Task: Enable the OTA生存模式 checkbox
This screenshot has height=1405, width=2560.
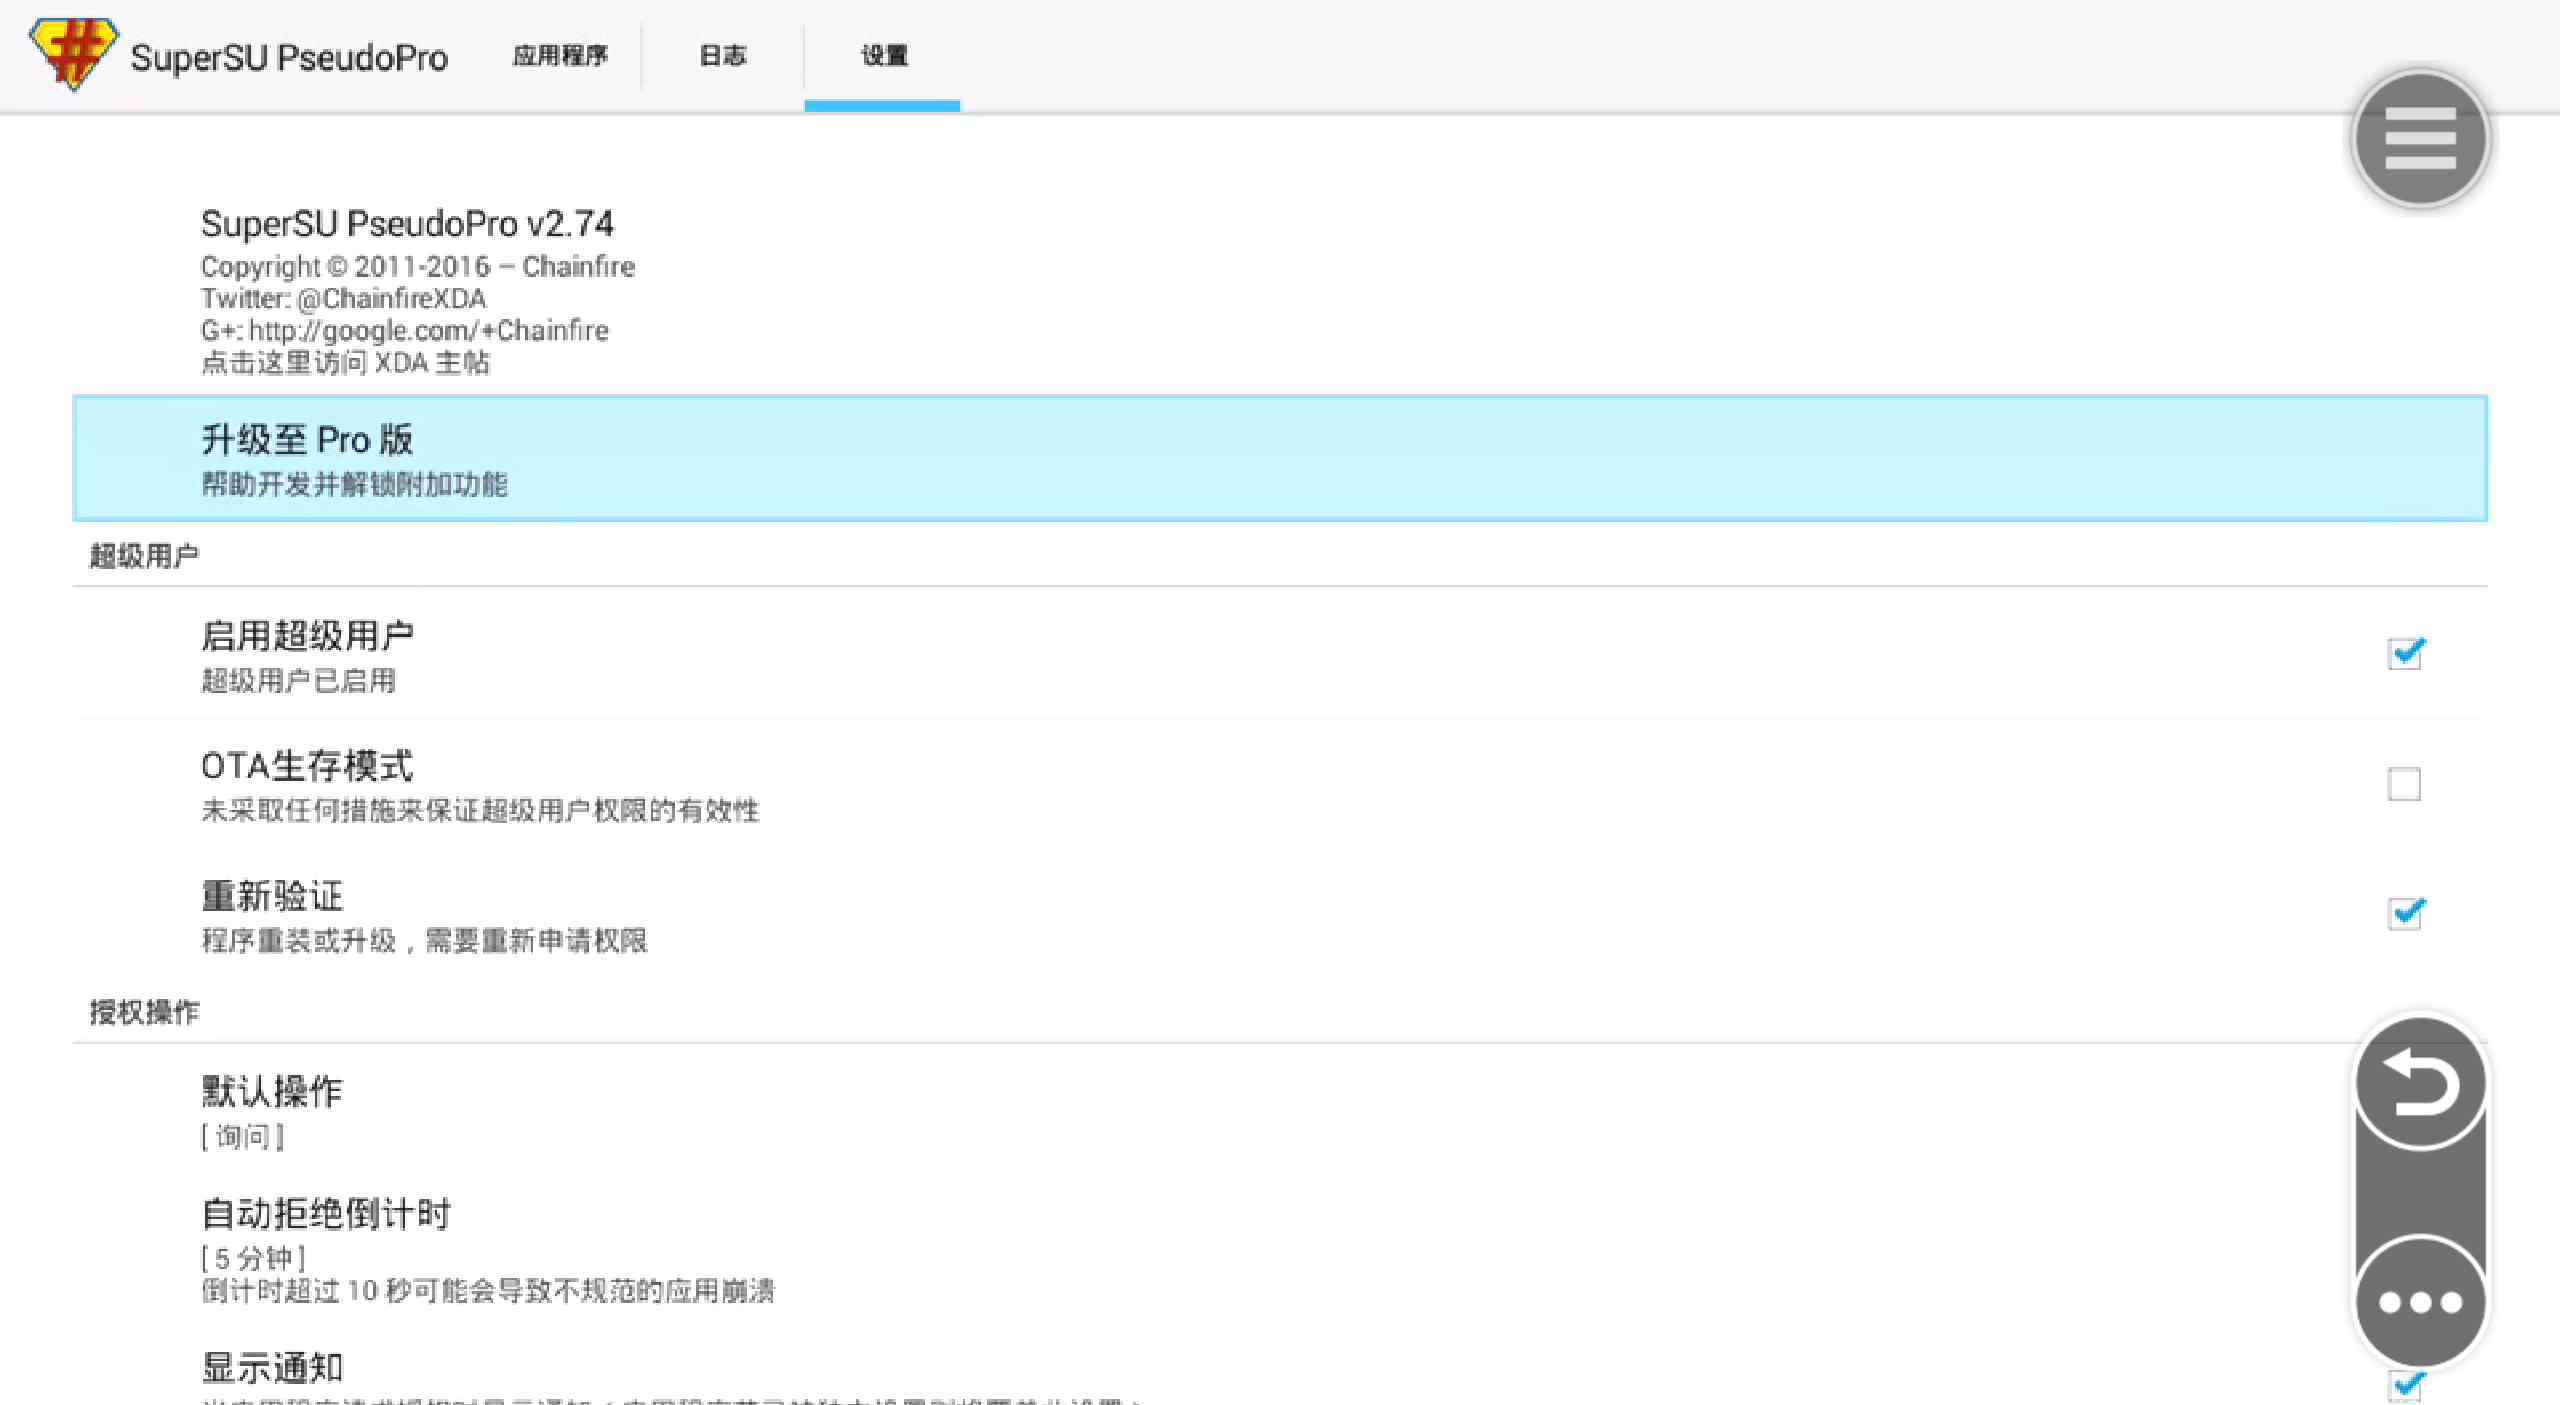Action: 2404,784
